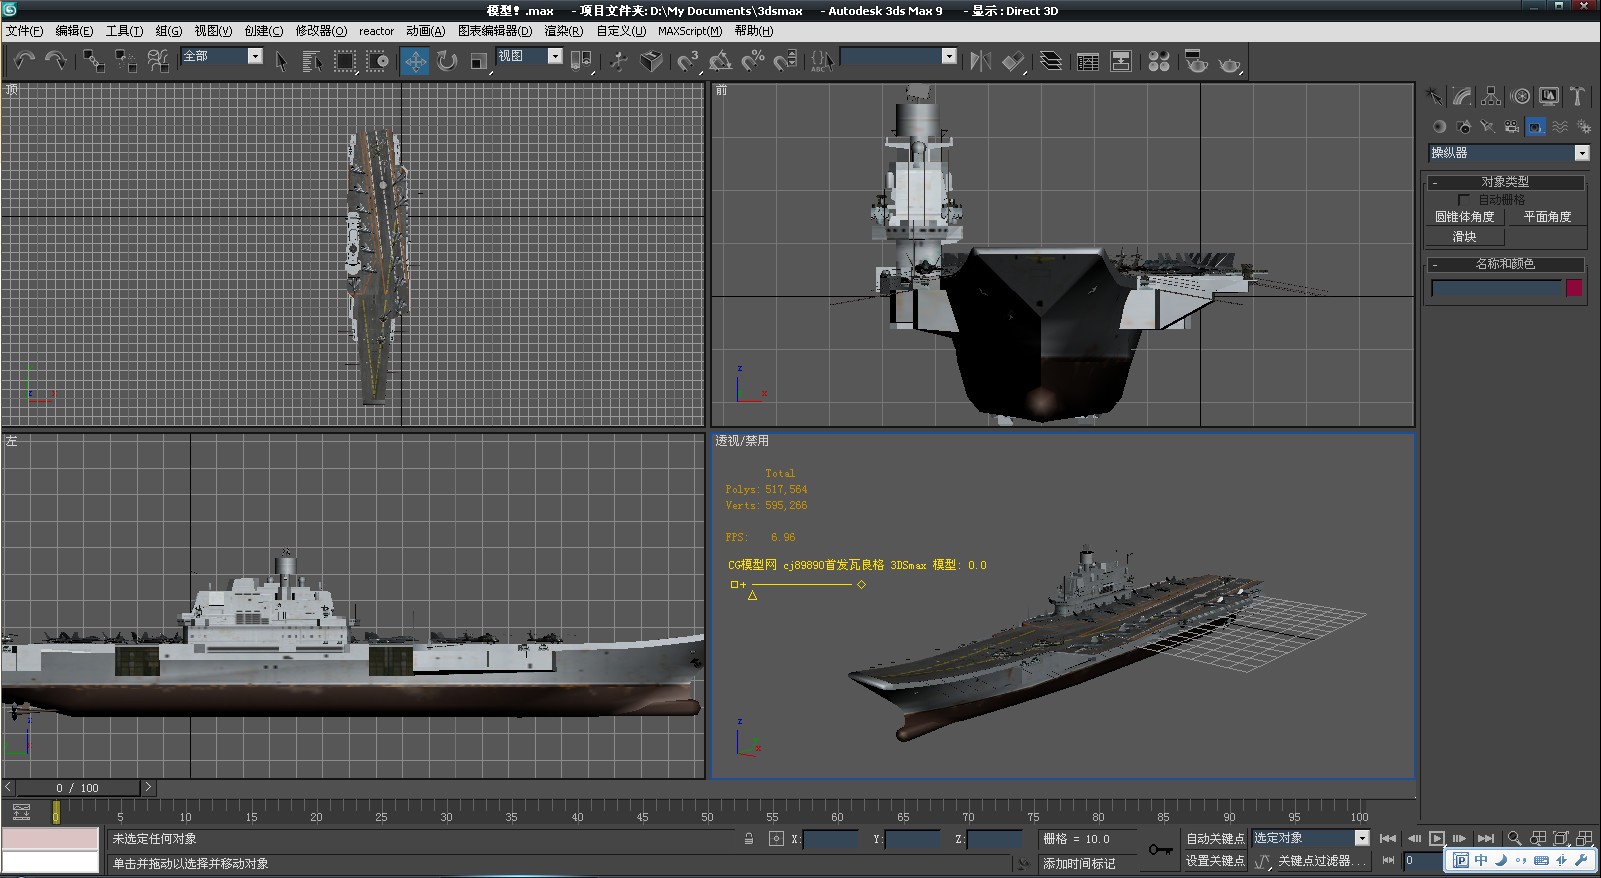1601x878 pixels.
Task: Expand the 操纵器 category dropdown
Action: tap(1582, 153)
